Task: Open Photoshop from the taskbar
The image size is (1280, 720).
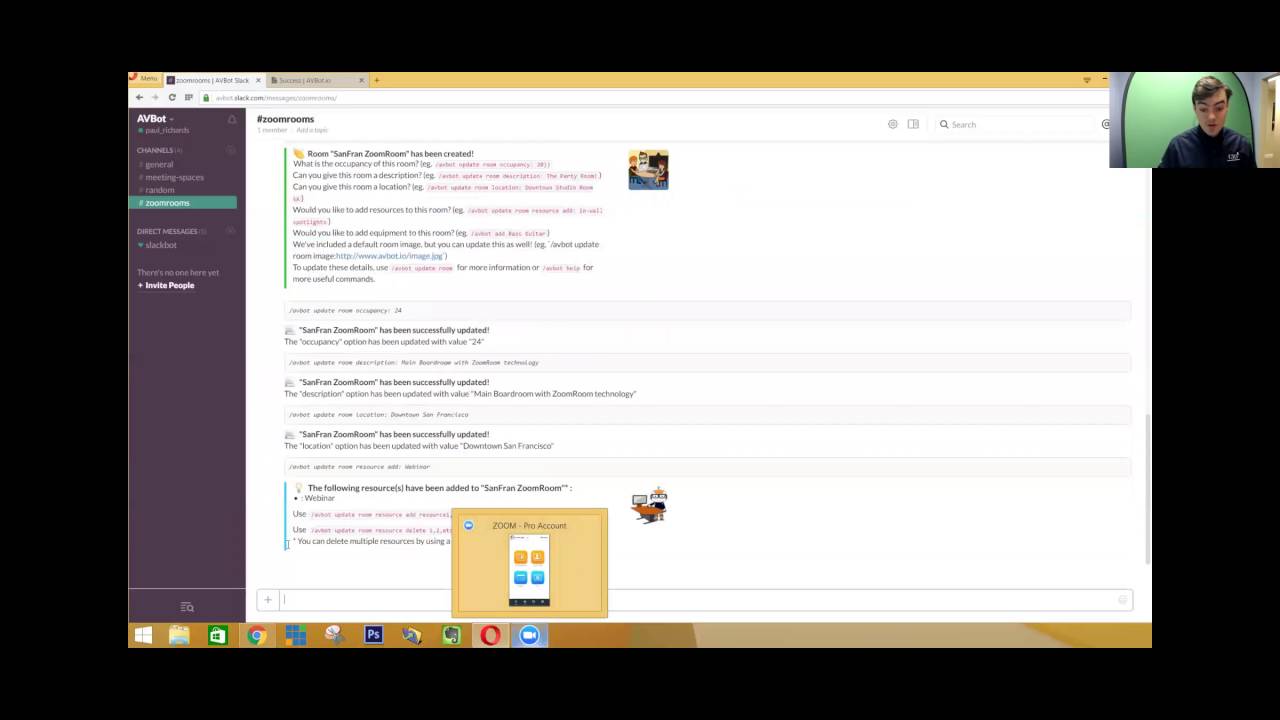Action: pyautogui.click(x=373, y=635)
